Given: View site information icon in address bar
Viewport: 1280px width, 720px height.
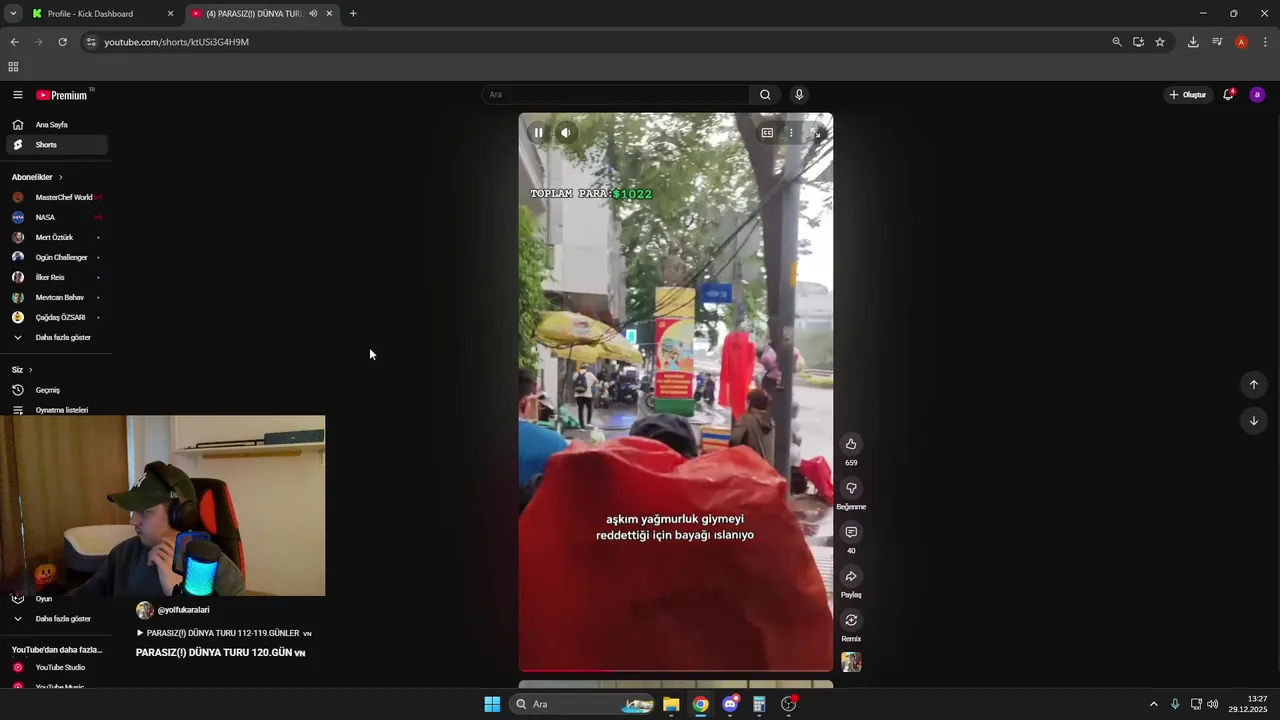Looking at the screenshot, I should click(91, 42).
